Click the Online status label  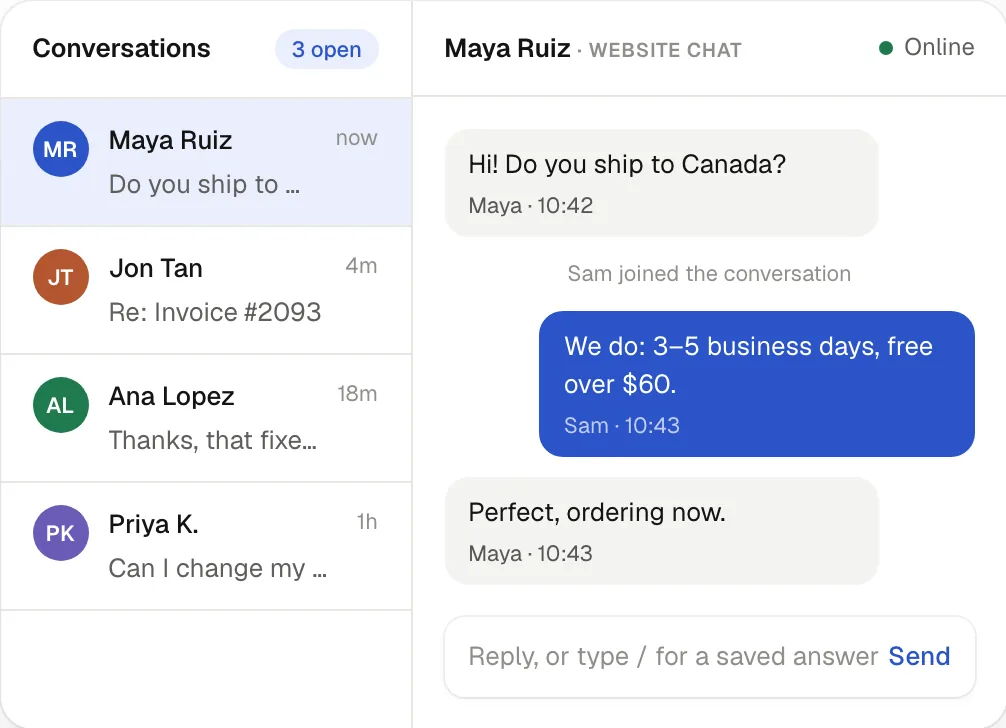click(x=939, y=47)
